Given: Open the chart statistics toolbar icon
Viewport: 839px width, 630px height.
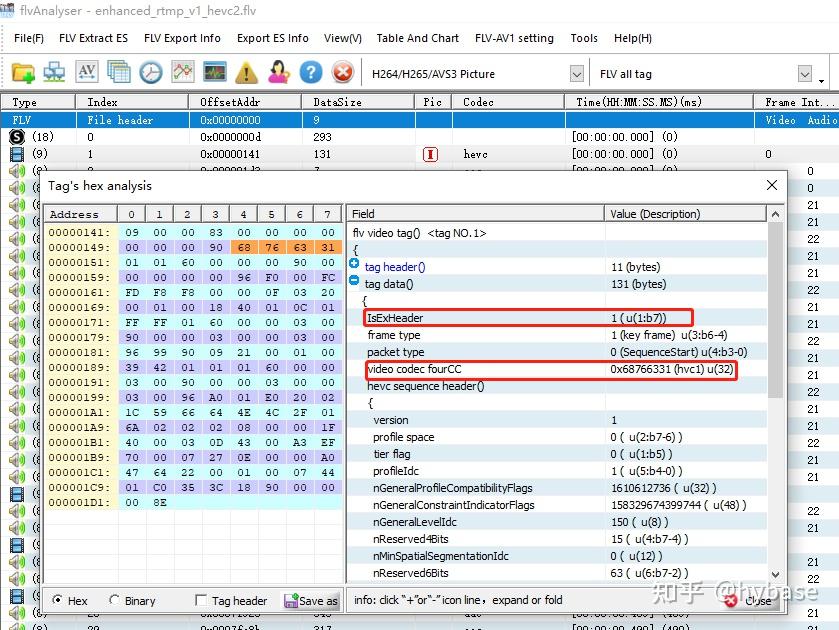Looking at the screenshot, I should click(x=182, y=73).
